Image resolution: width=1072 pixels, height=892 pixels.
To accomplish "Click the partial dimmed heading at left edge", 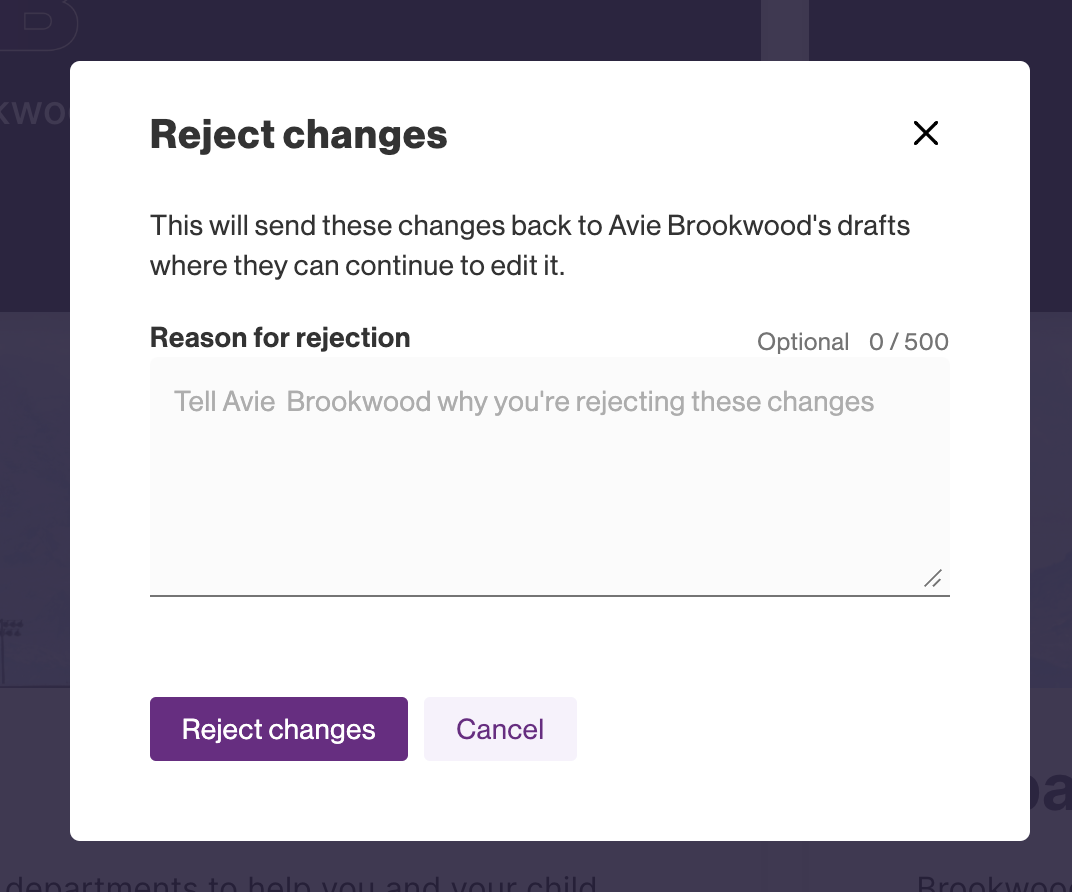I will click(x=33, y=112).
